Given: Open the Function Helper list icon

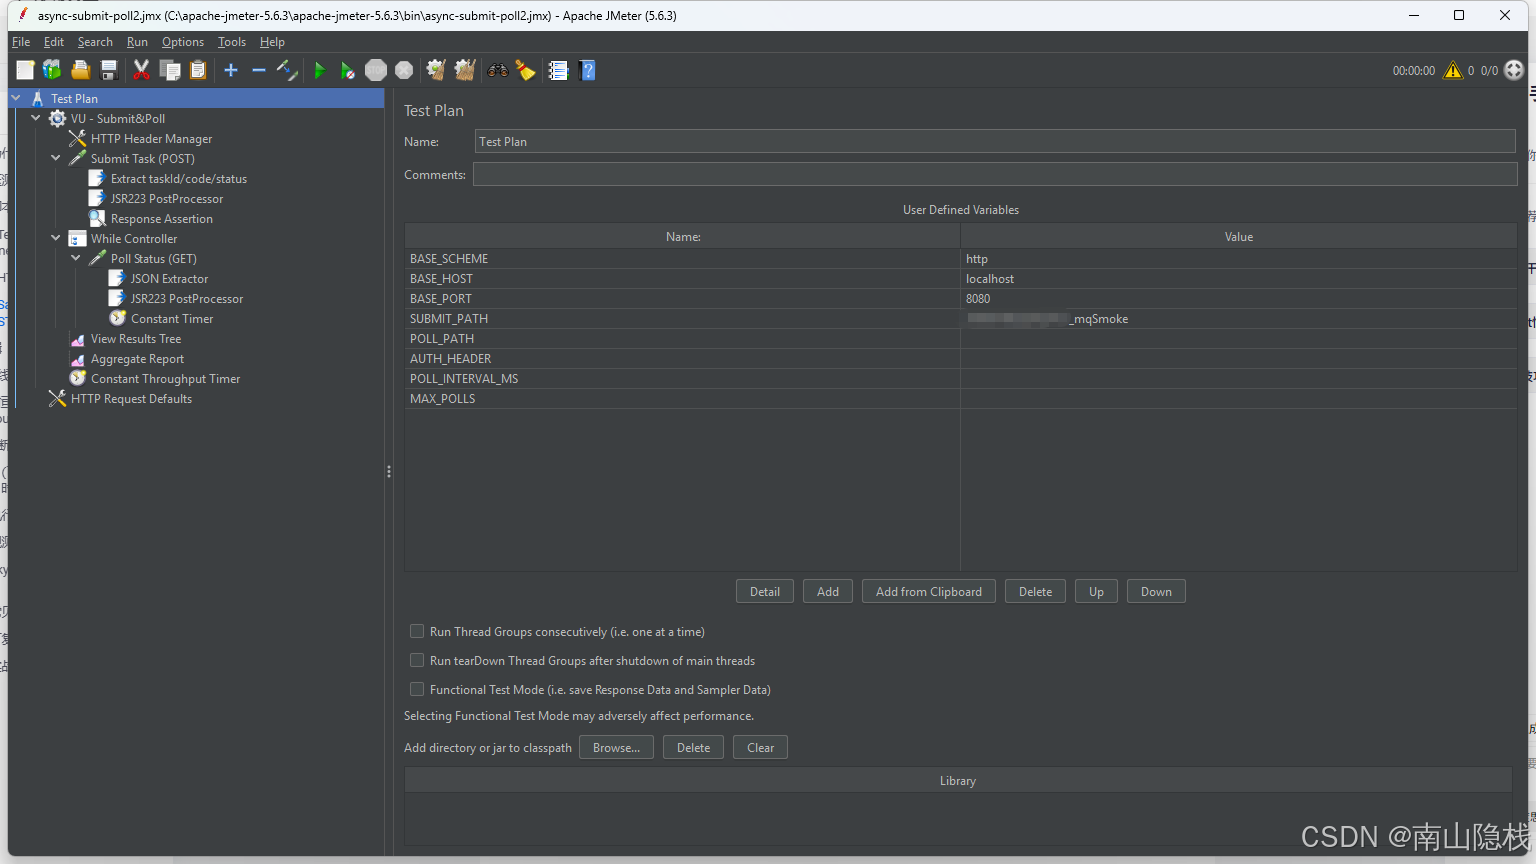Looking at the screenshot, I should pos(558,70).
